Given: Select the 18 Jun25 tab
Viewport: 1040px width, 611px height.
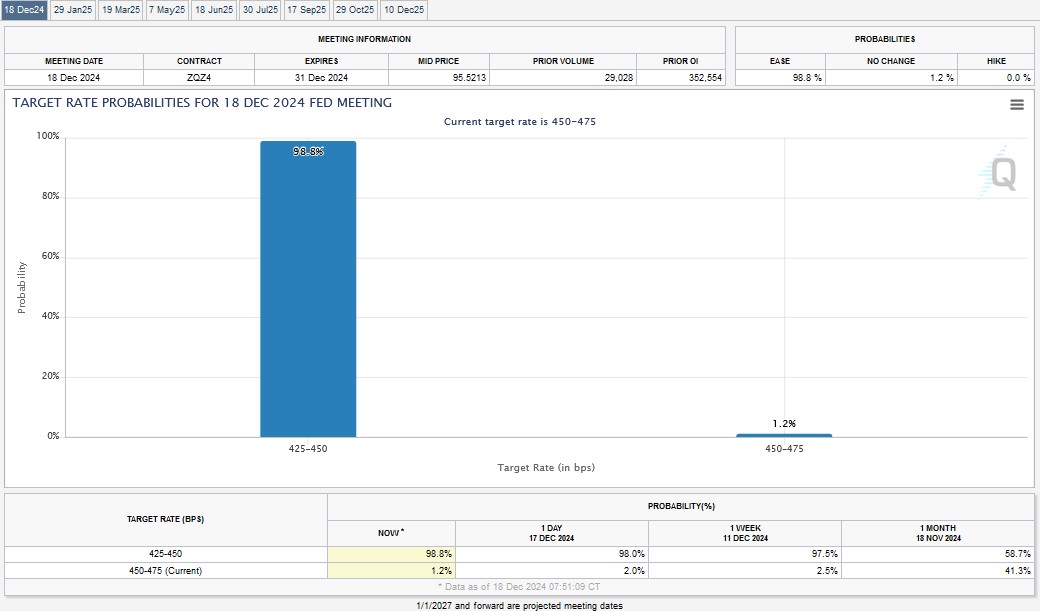Looking at the screenshot, I should (212, 9).
